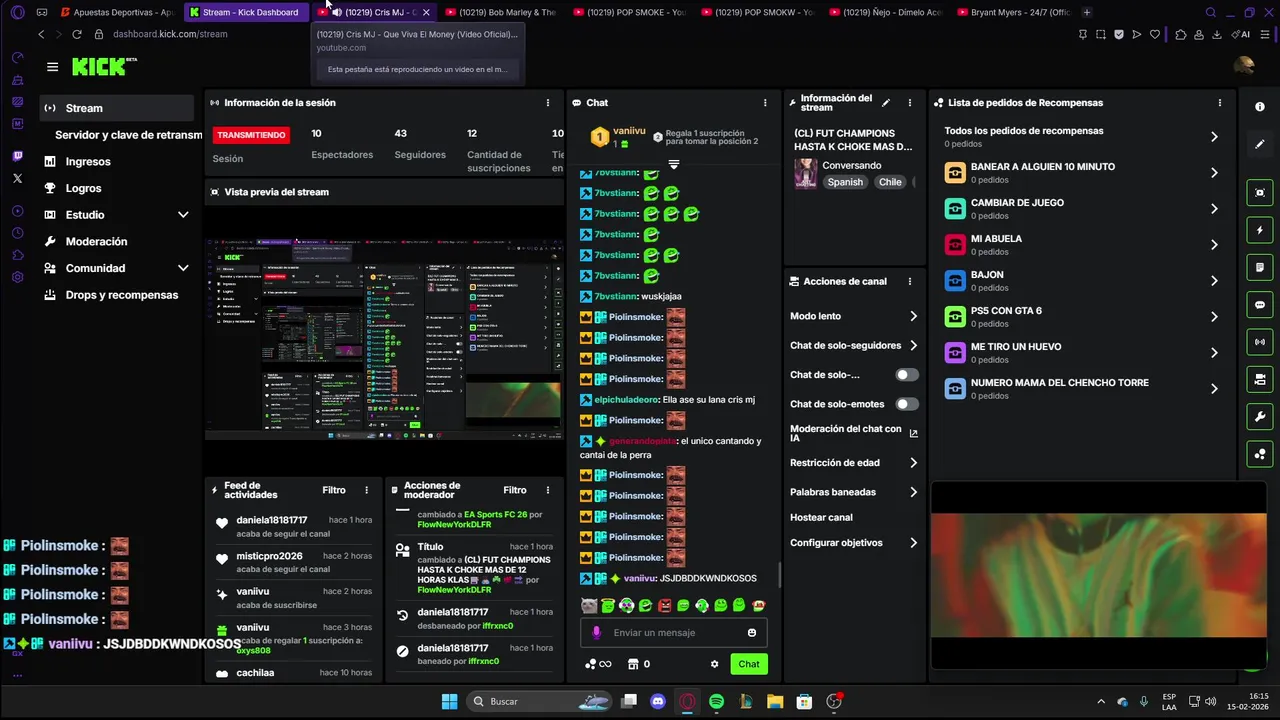The height and width of the screenshot is (720, 1280).
Task: Open Moderación chat con IA external link
Action: coord(914,433)
